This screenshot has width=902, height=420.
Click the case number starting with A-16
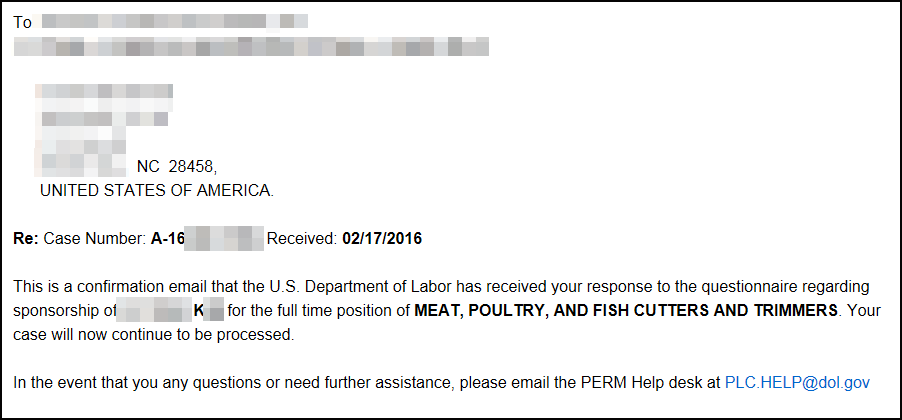pyautogui.click(x=207, y=238)
